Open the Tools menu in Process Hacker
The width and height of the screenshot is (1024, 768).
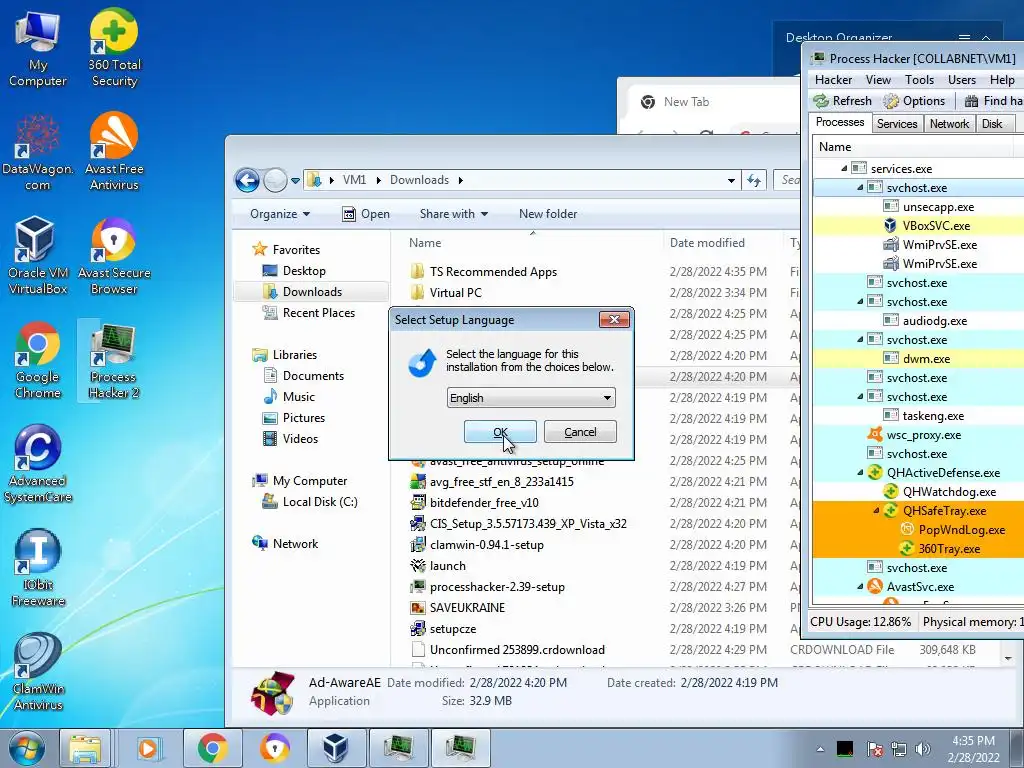[x=919, y=80]
